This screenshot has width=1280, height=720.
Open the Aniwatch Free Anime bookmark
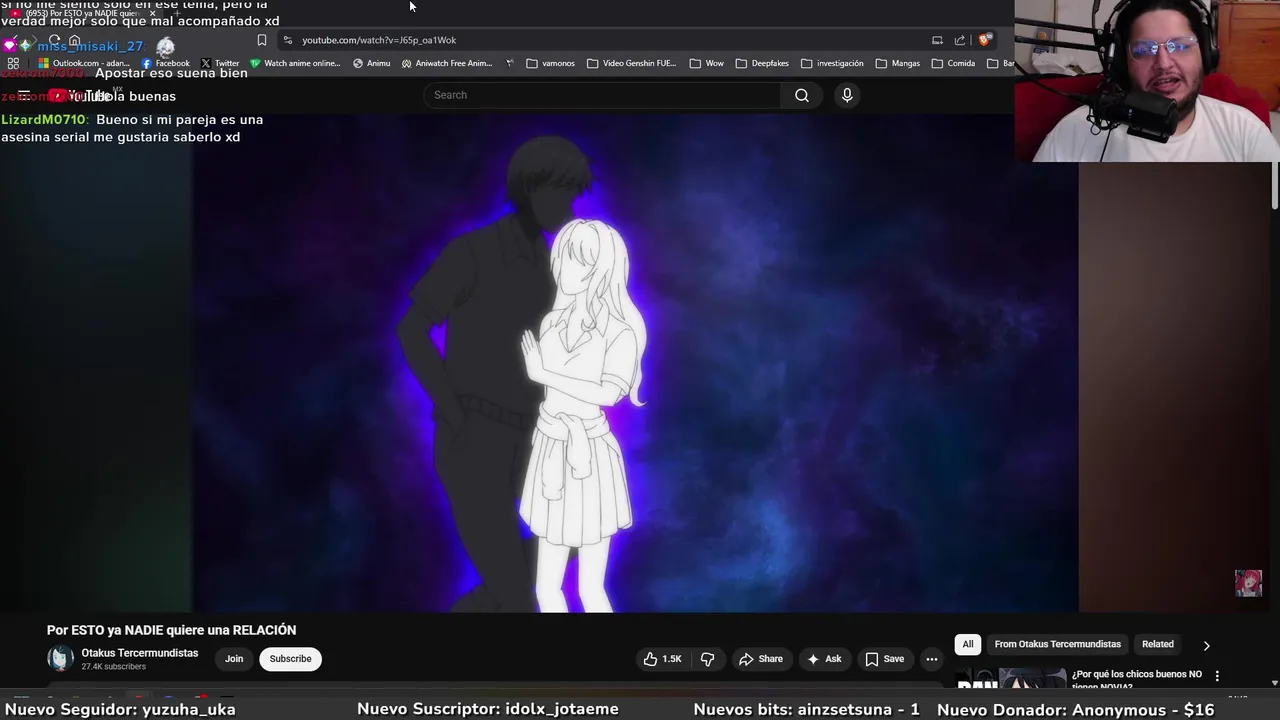coord(447,63)
